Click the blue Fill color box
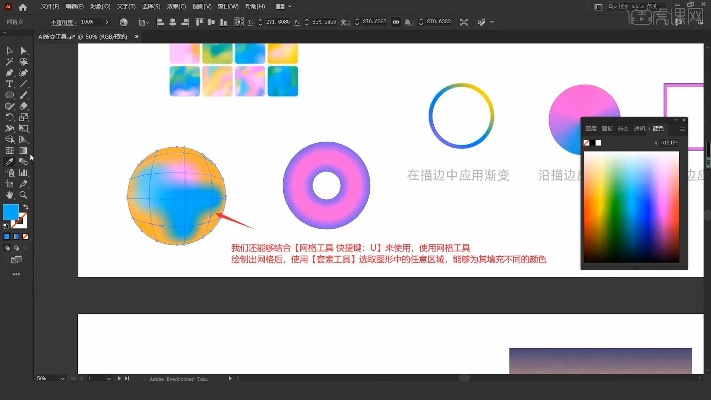This screenshot has width=711, height=400. 11,212
